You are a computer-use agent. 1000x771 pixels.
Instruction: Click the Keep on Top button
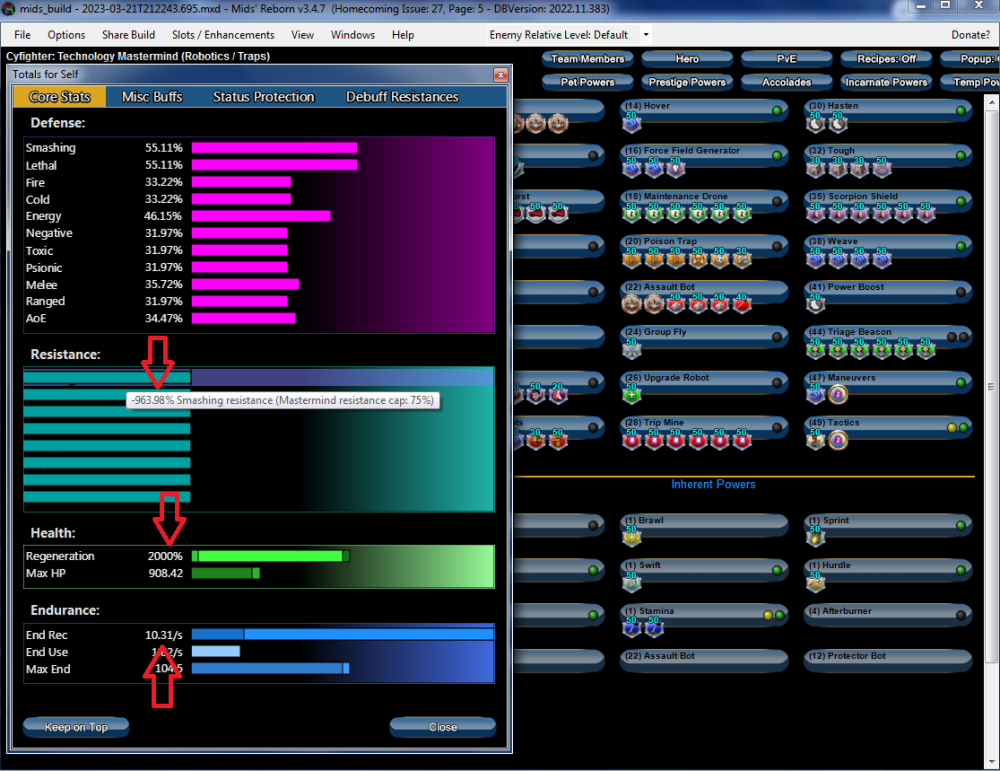pos(75,727)
